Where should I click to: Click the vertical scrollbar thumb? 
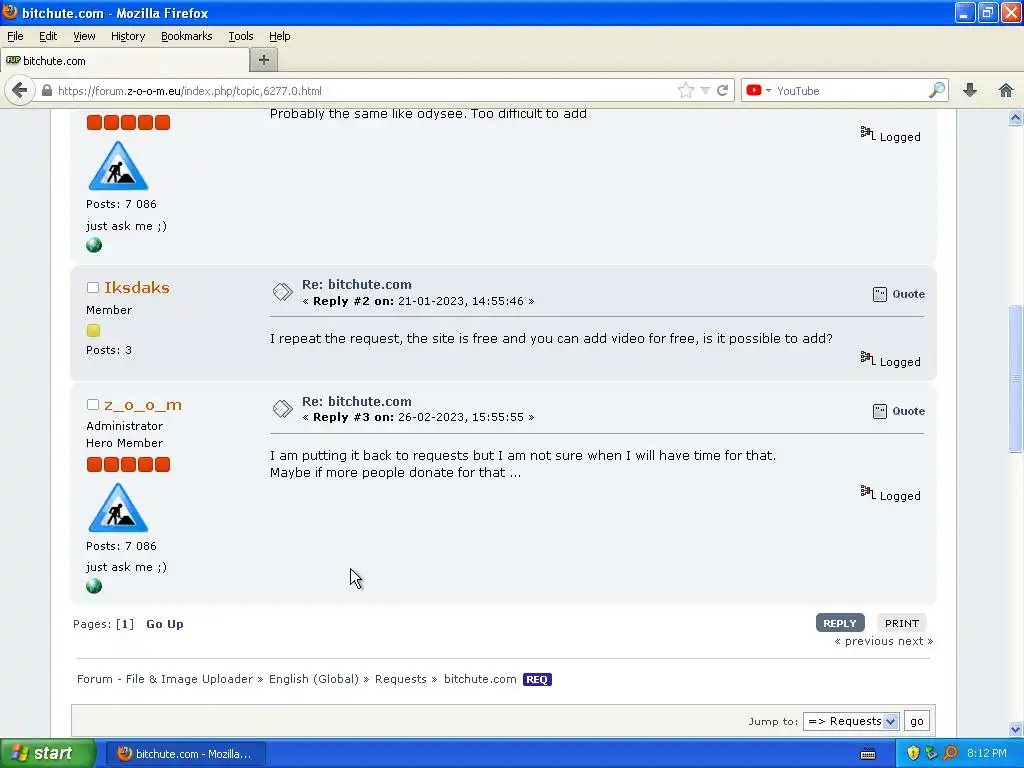[1015, 378]
